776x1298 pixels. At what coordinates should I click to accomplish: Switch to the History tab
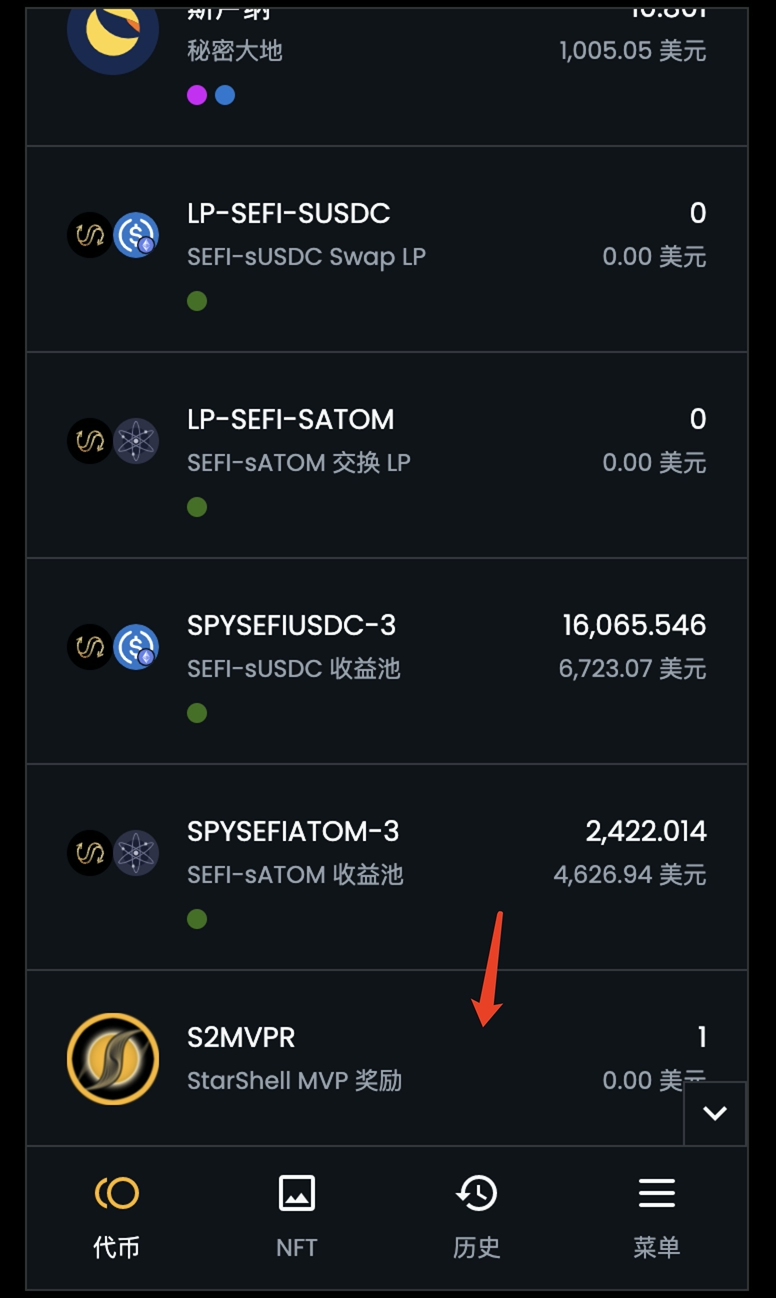tap(476, 1193)
